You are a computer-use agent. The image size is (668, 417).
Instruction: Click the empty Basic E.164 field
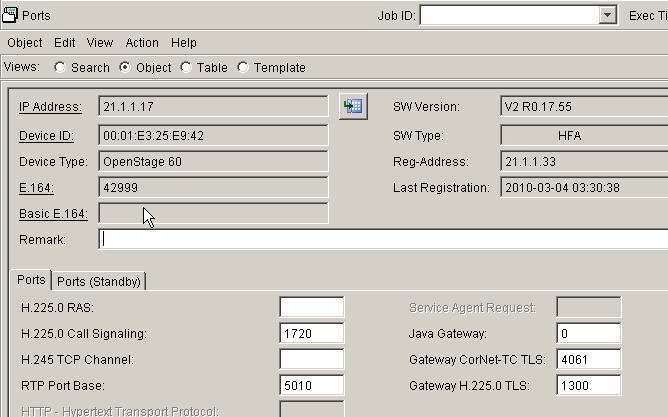(x=213, y=214)
